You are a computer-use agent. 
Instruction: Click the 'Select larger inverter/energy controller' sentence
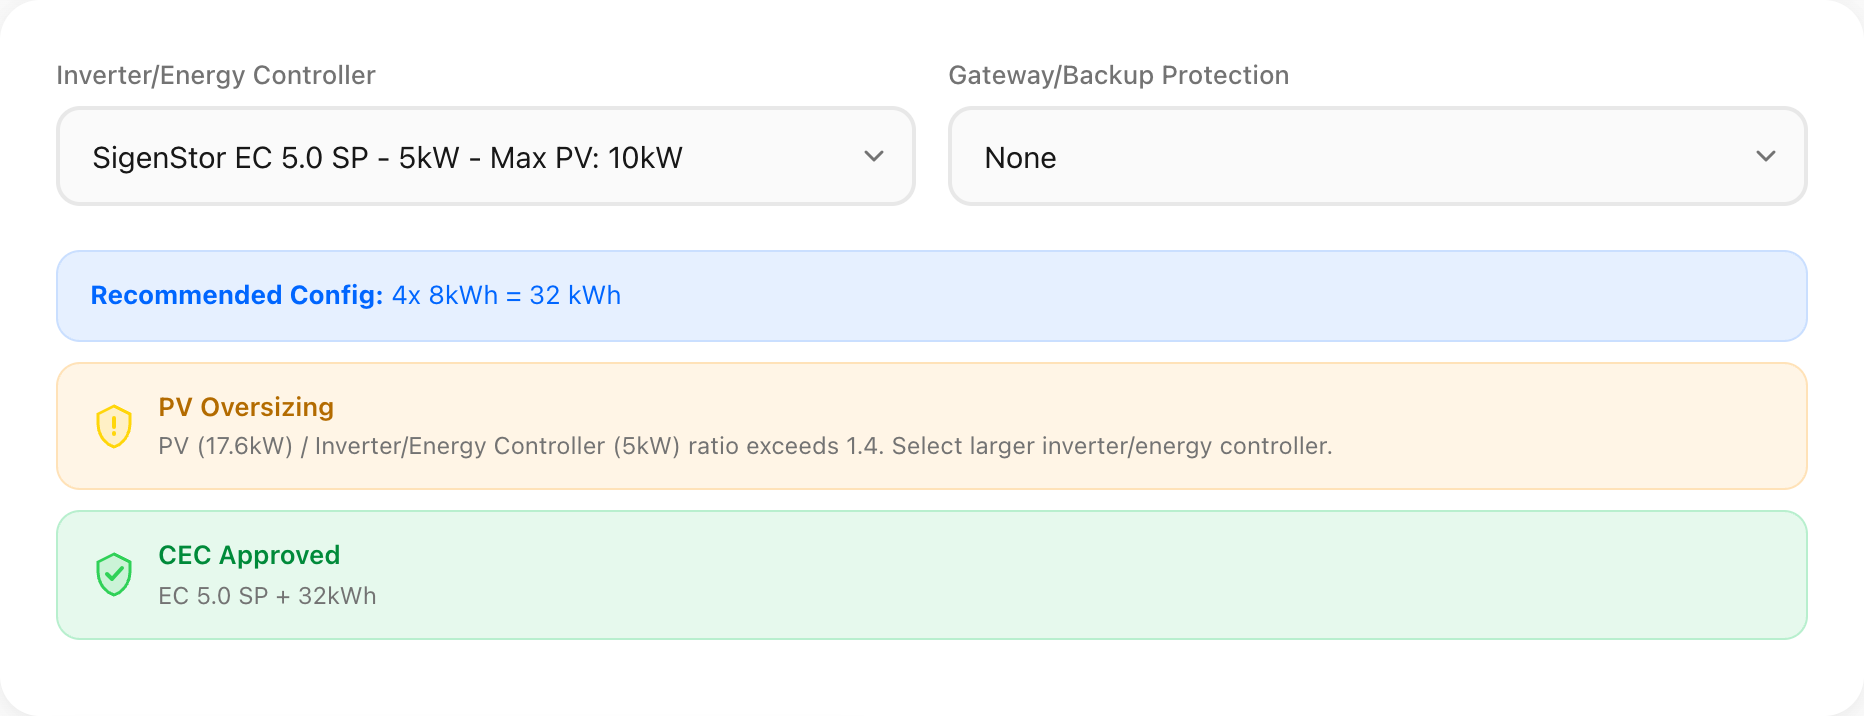coord(1112,446)
